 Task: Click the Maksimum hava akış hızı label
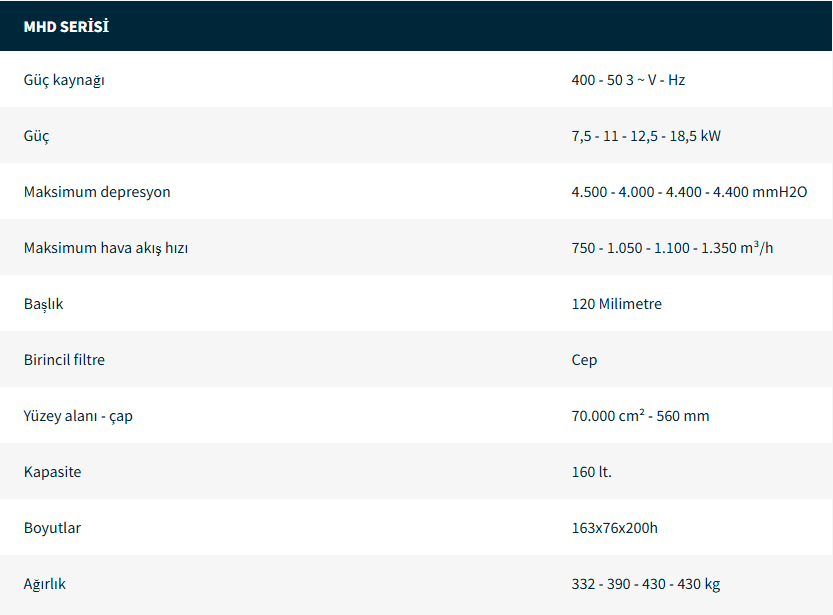click(x=106, y=248)
